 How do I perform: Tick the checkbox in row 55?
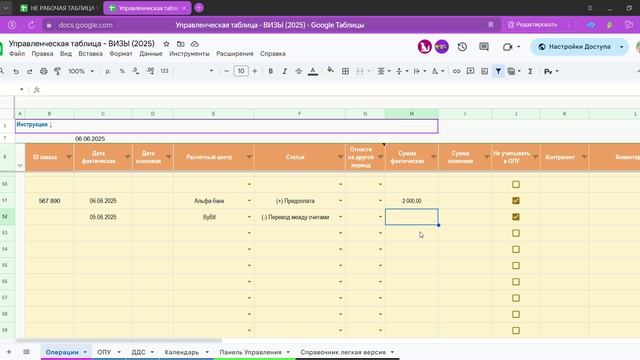pos(516,266)
